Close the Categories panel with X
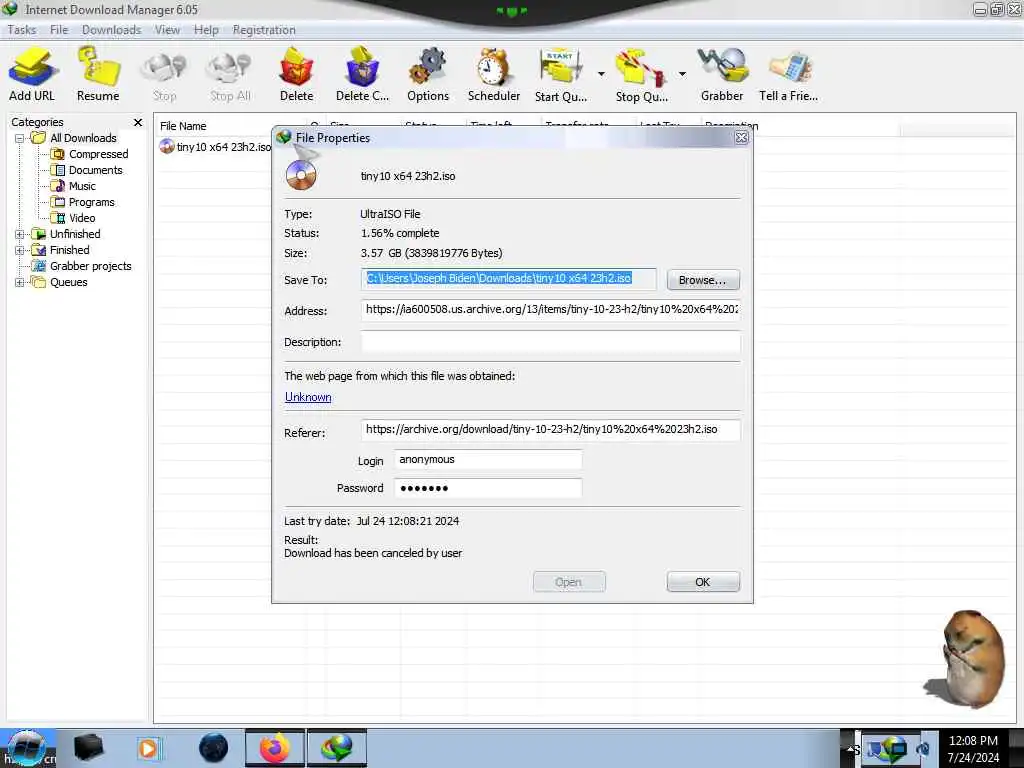 click(x=138, y=122)
